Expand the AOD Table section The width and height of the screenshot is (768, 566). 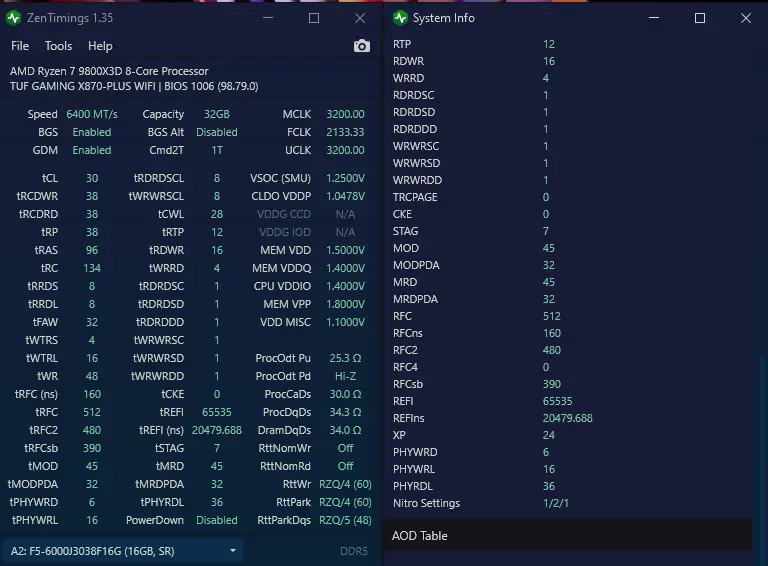click(568, 536)
